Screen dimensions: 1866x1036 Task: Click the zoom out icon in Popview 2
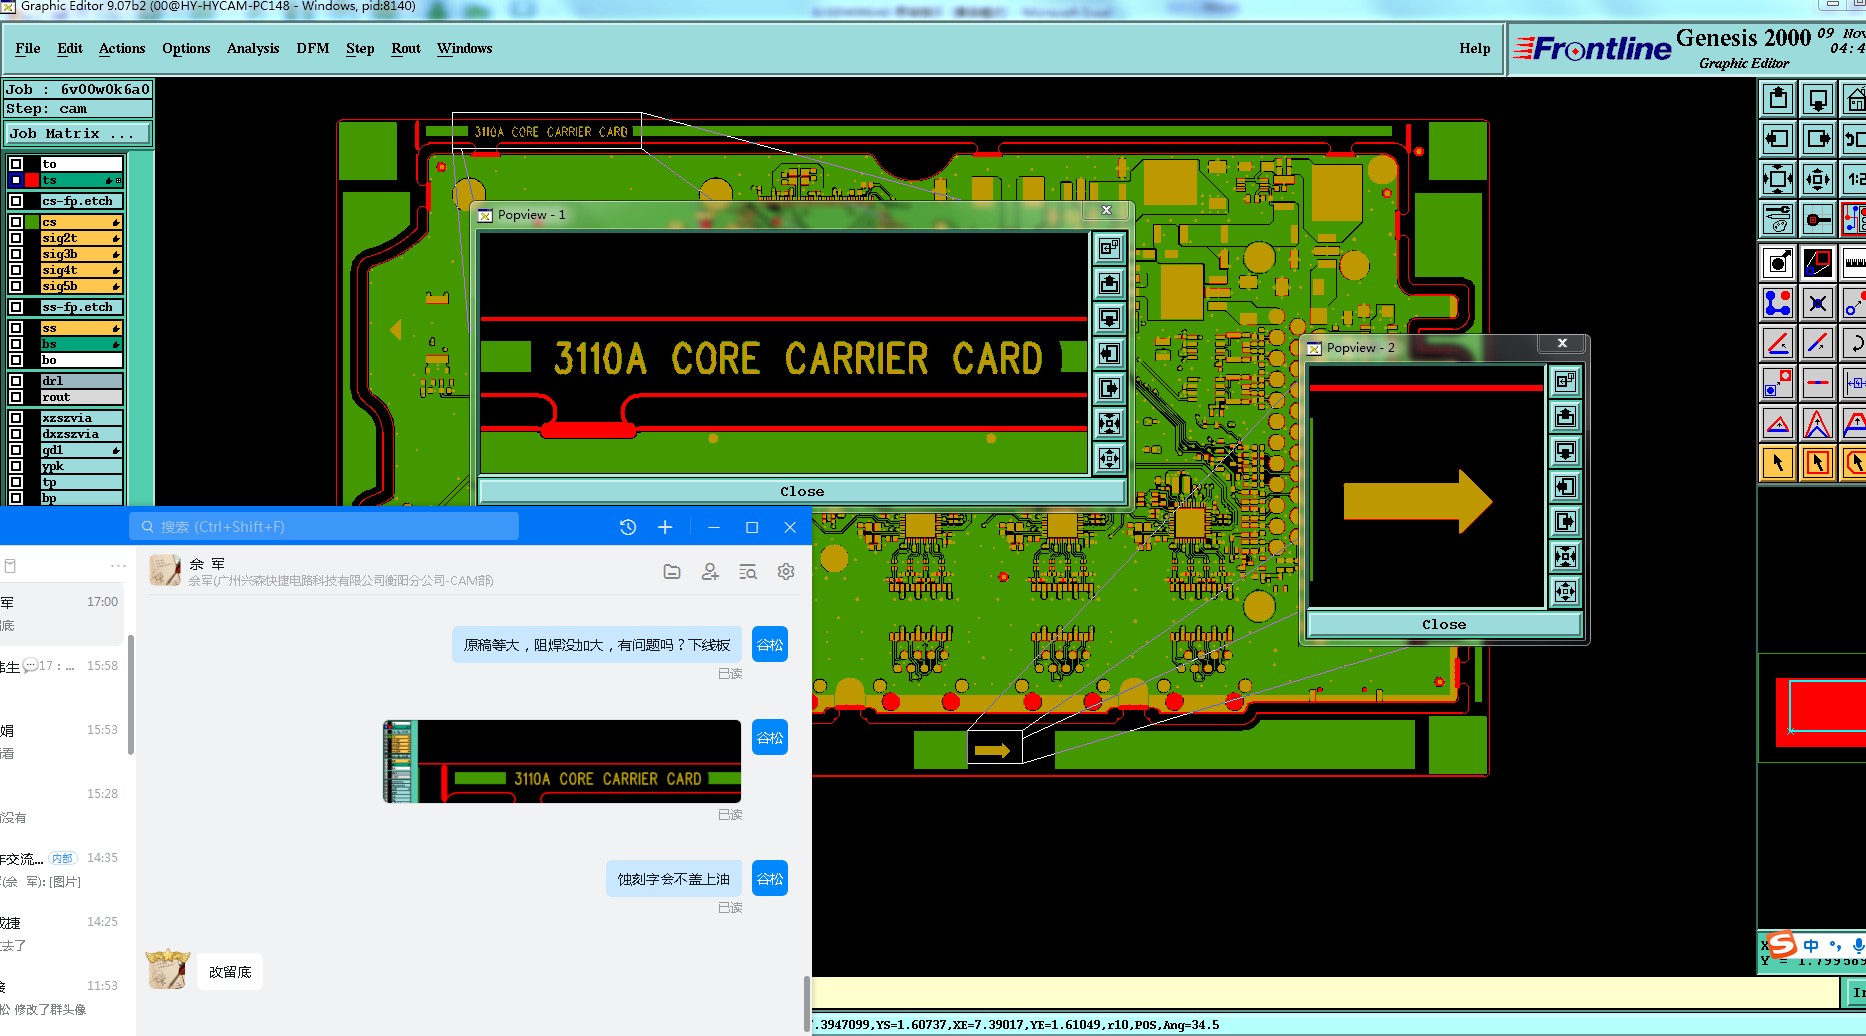[1565, 591]
